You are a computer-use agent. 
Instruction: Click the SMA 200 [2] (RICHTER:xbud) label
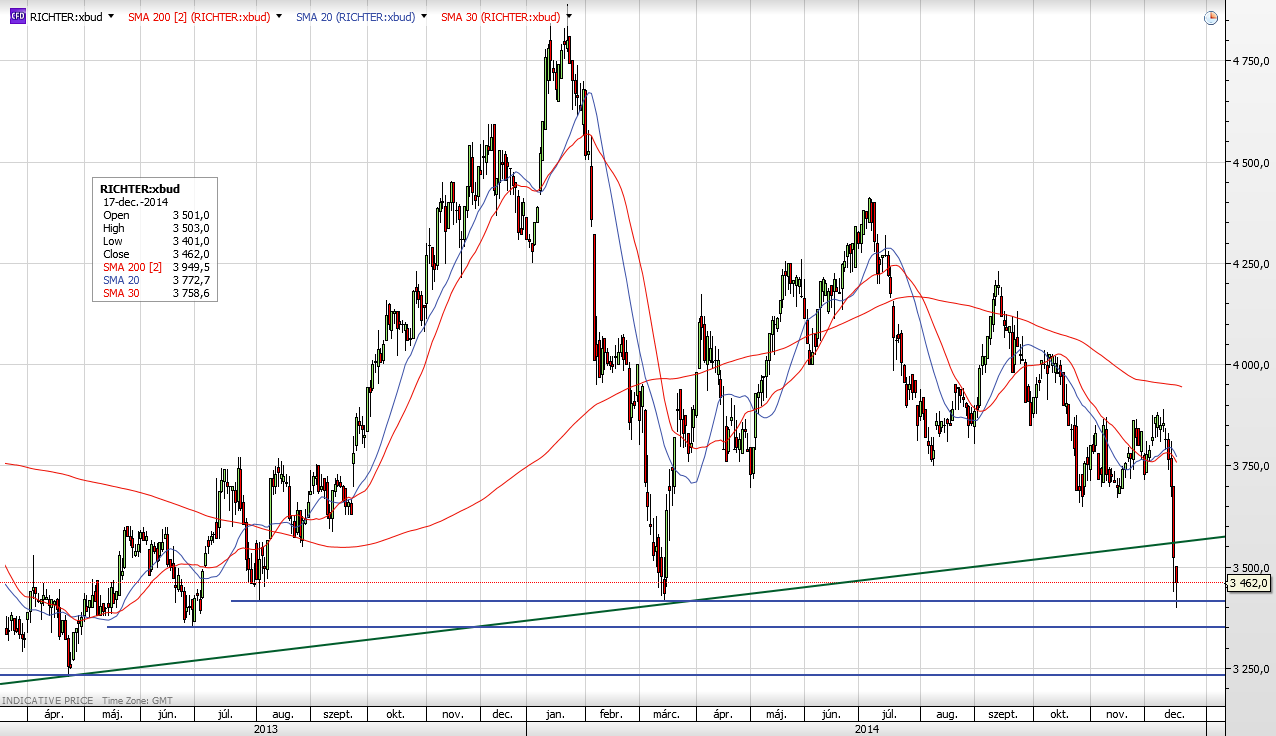pos(199,17)
